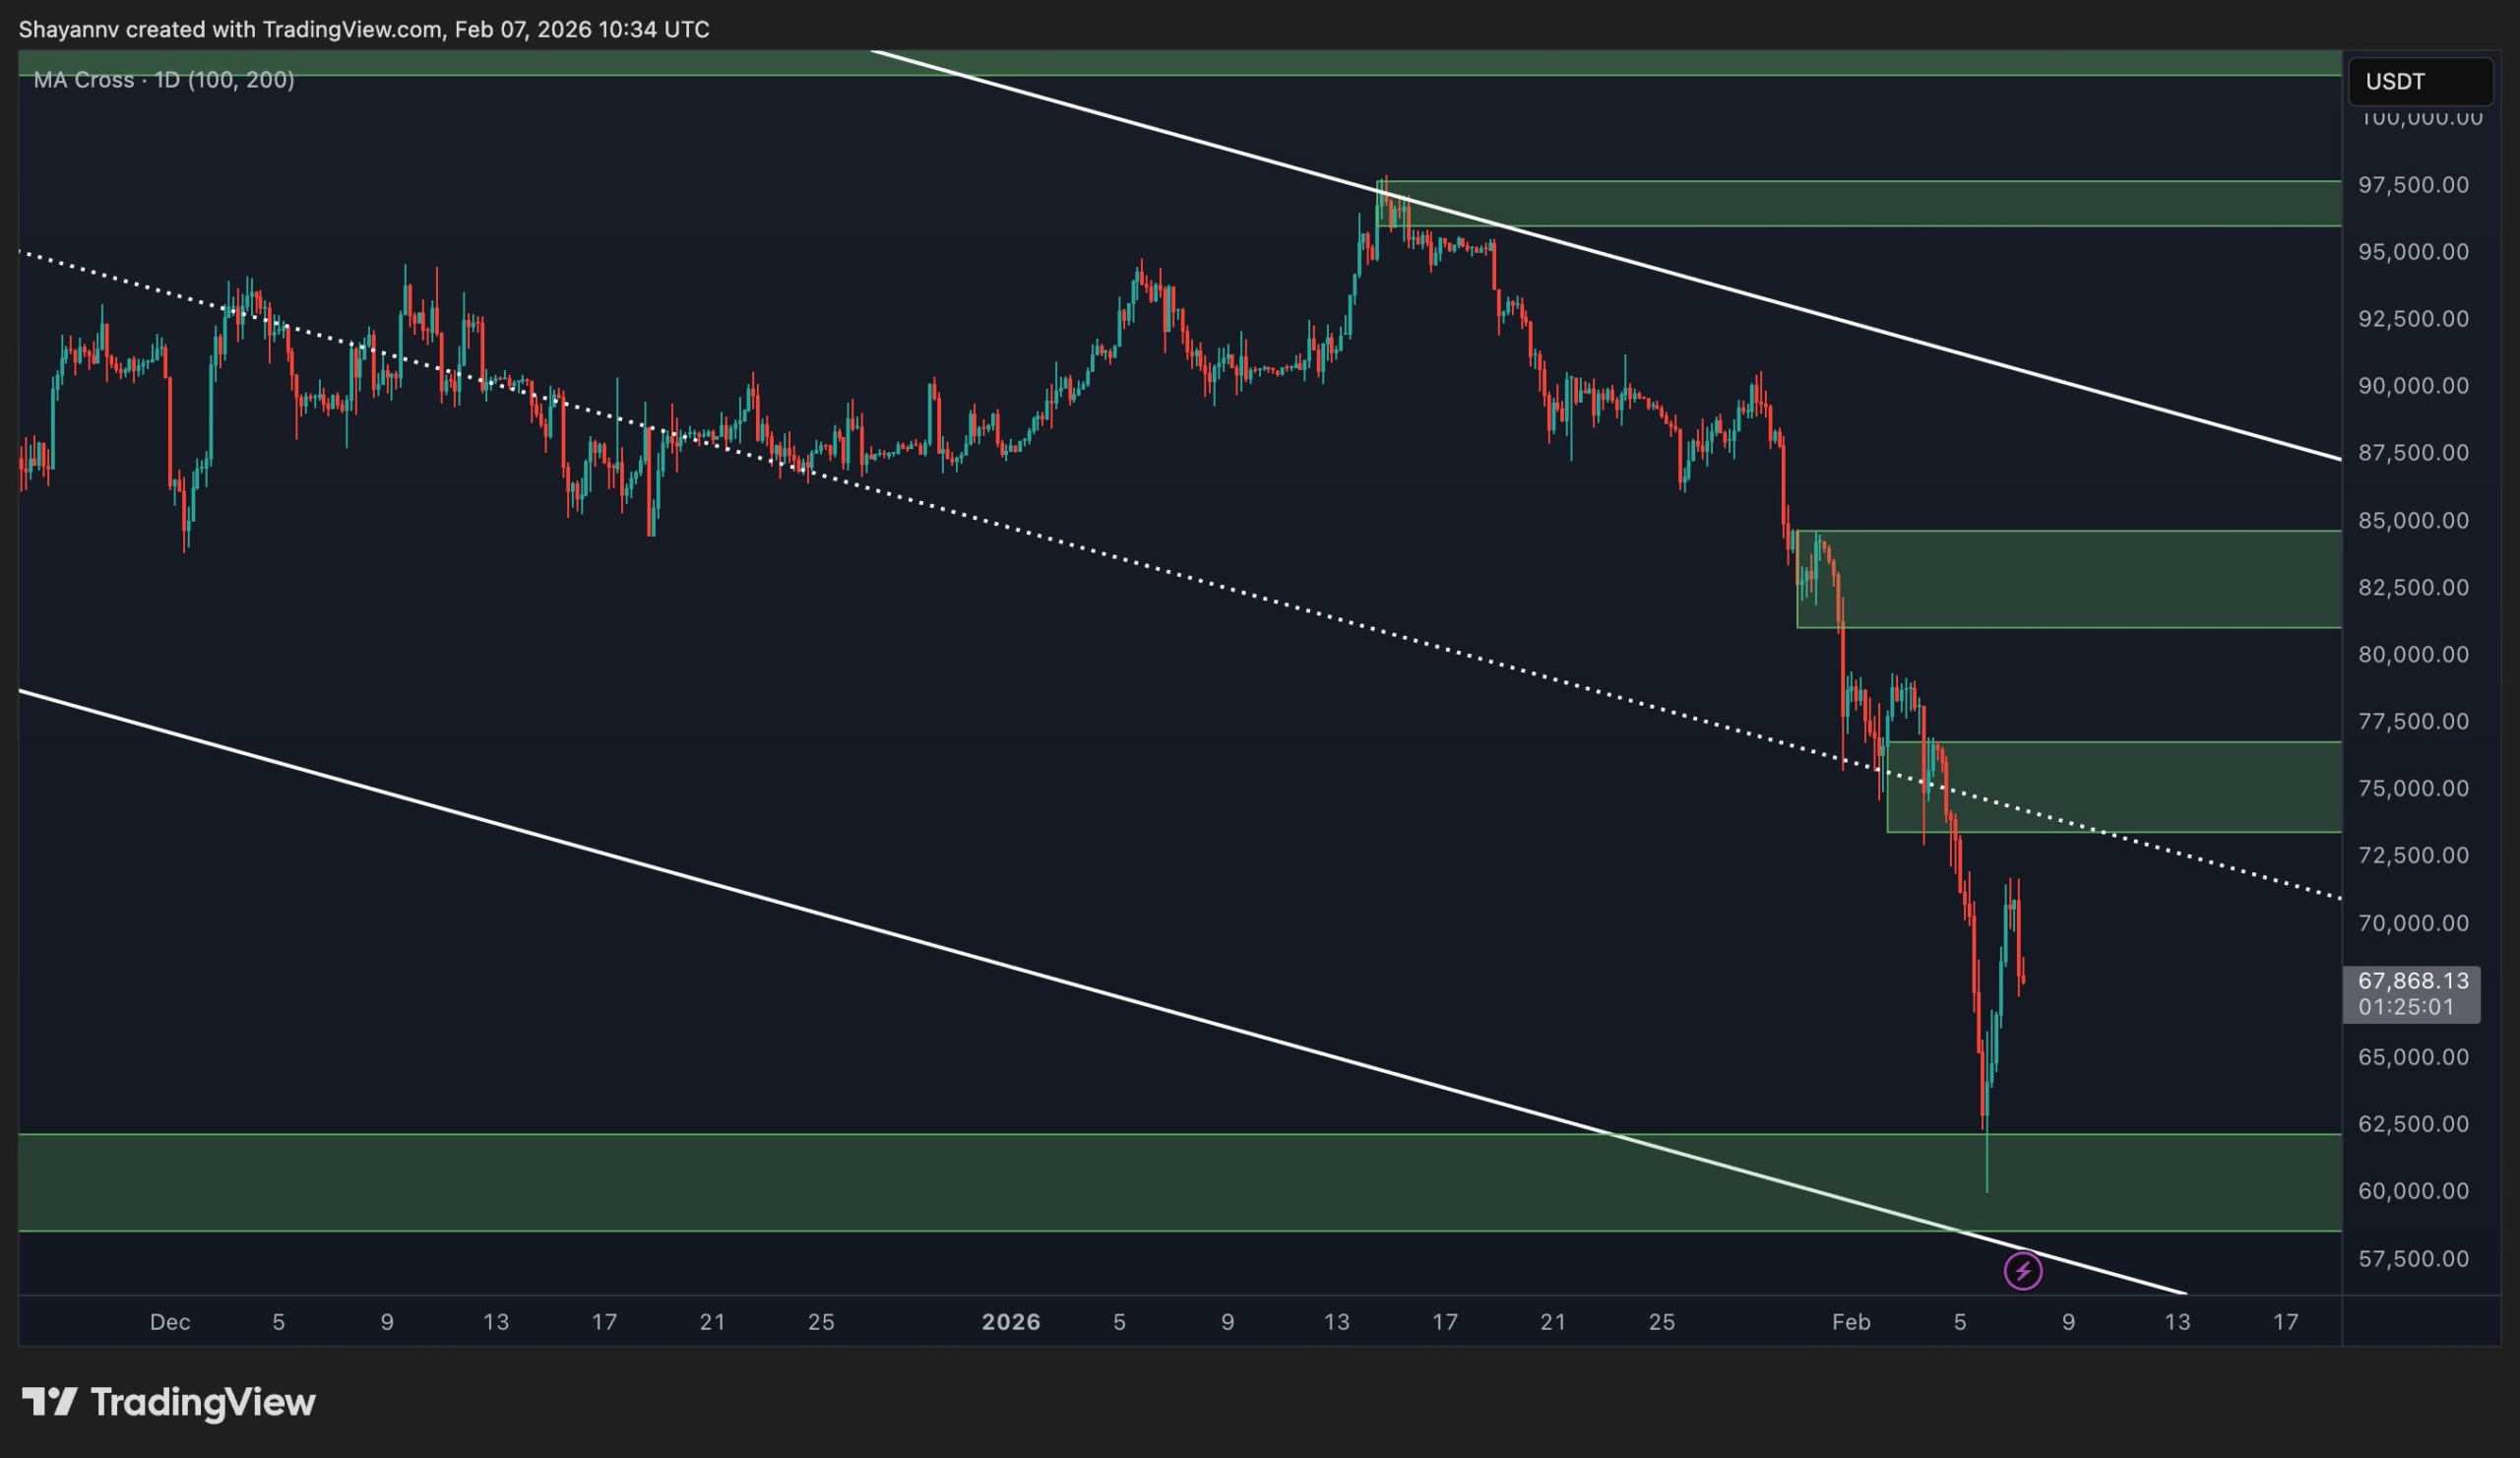Select the Dec label on the time axis
2520x1458 pixels.
pos(170,1322)
